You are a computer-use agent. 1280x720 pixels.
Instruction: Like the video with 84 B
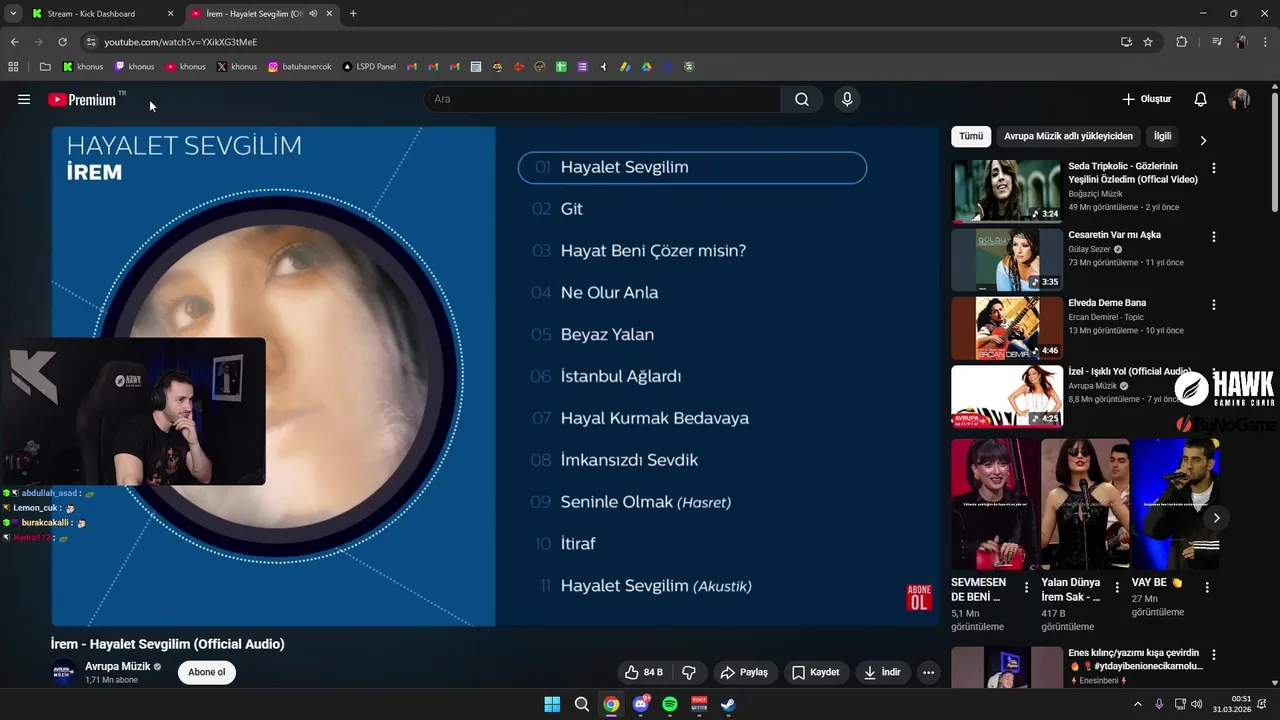644,672
